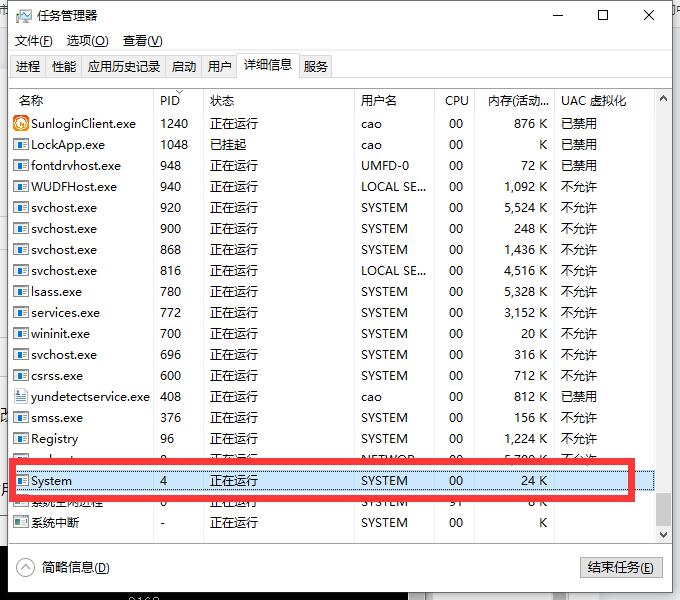The width and height of the screenshot is (680, 600).
Task: Sort by the 内存(活动... column header
Action: point(514,101)
